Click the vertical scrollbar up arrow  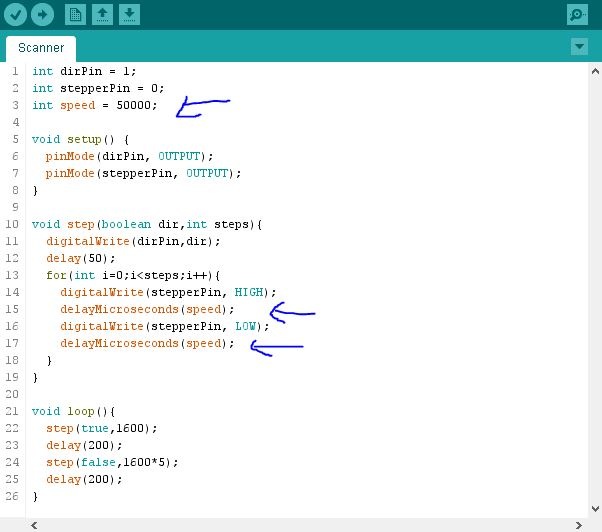(595, 71)
